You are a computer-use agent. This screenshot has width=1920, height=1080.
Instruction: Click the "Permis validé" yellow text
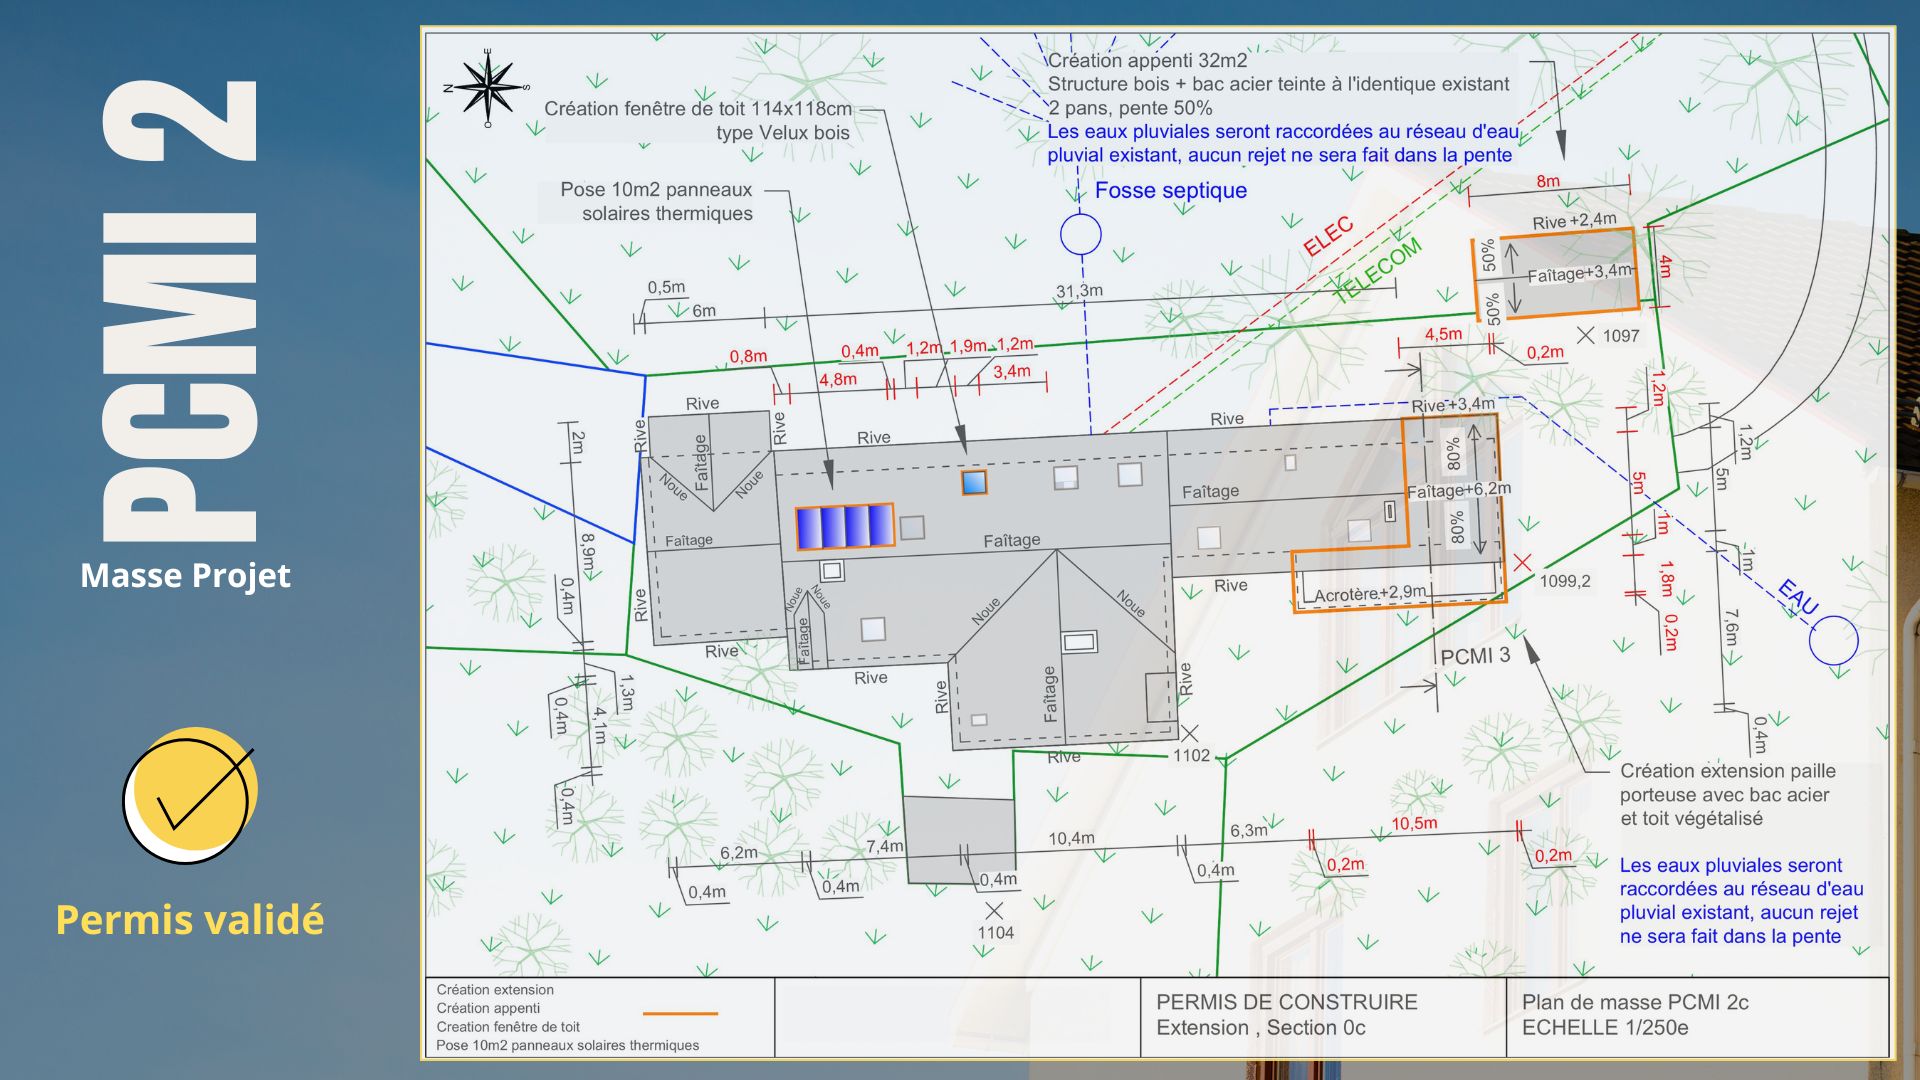(190, 920)
